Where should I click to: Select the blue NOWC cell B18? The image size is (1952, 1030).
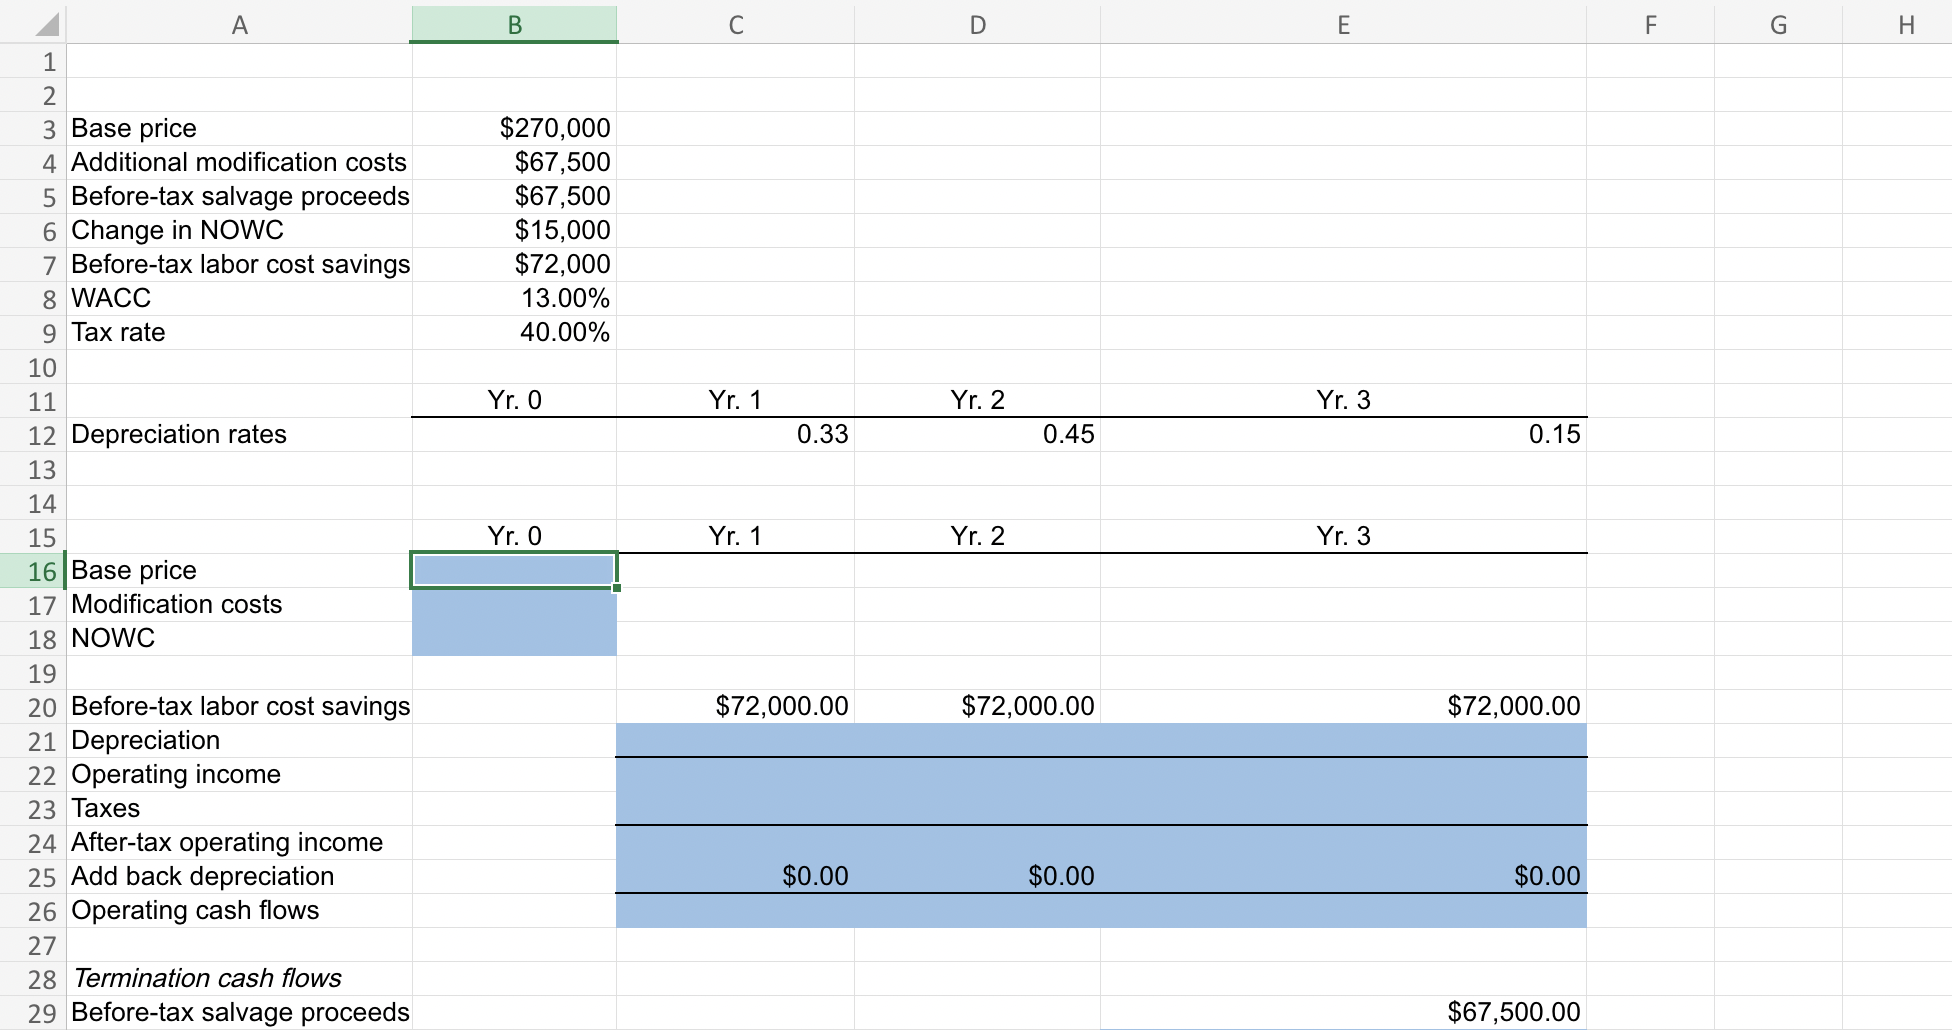[x=514, y=638]
